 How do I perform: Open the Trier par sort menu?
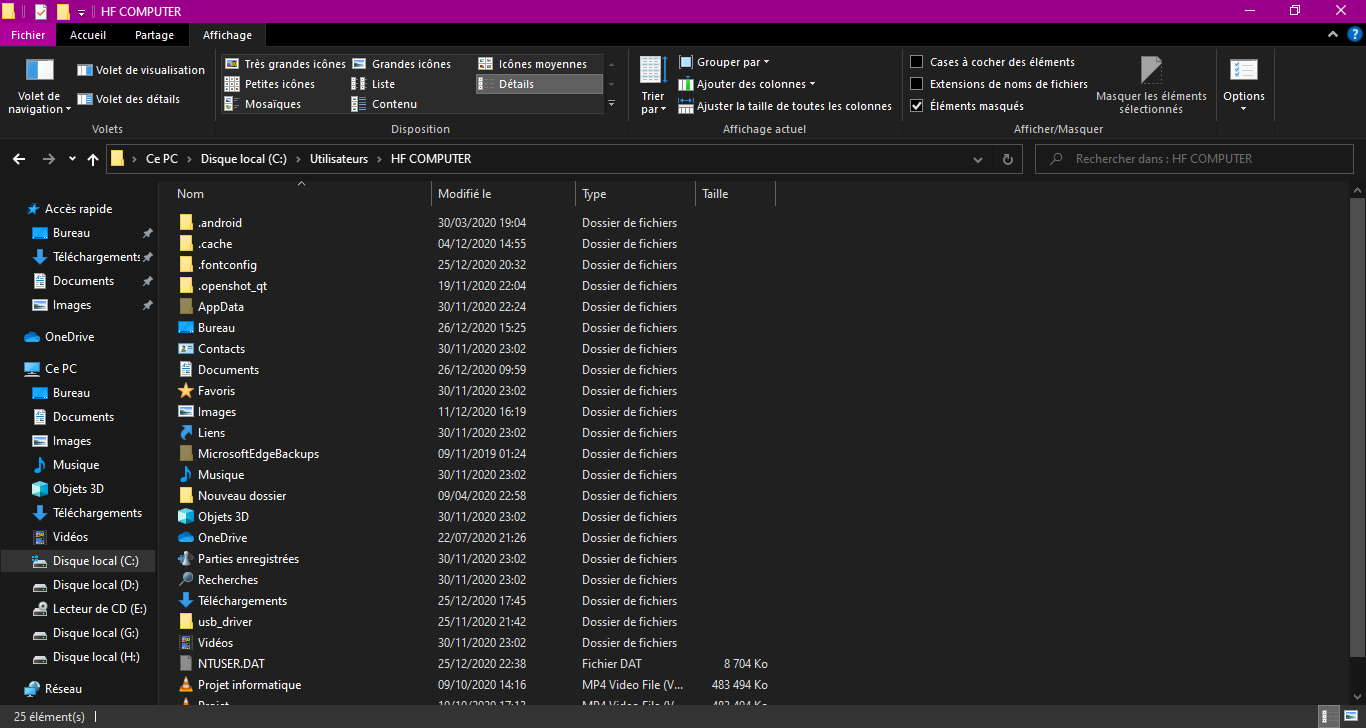(653, 85)
